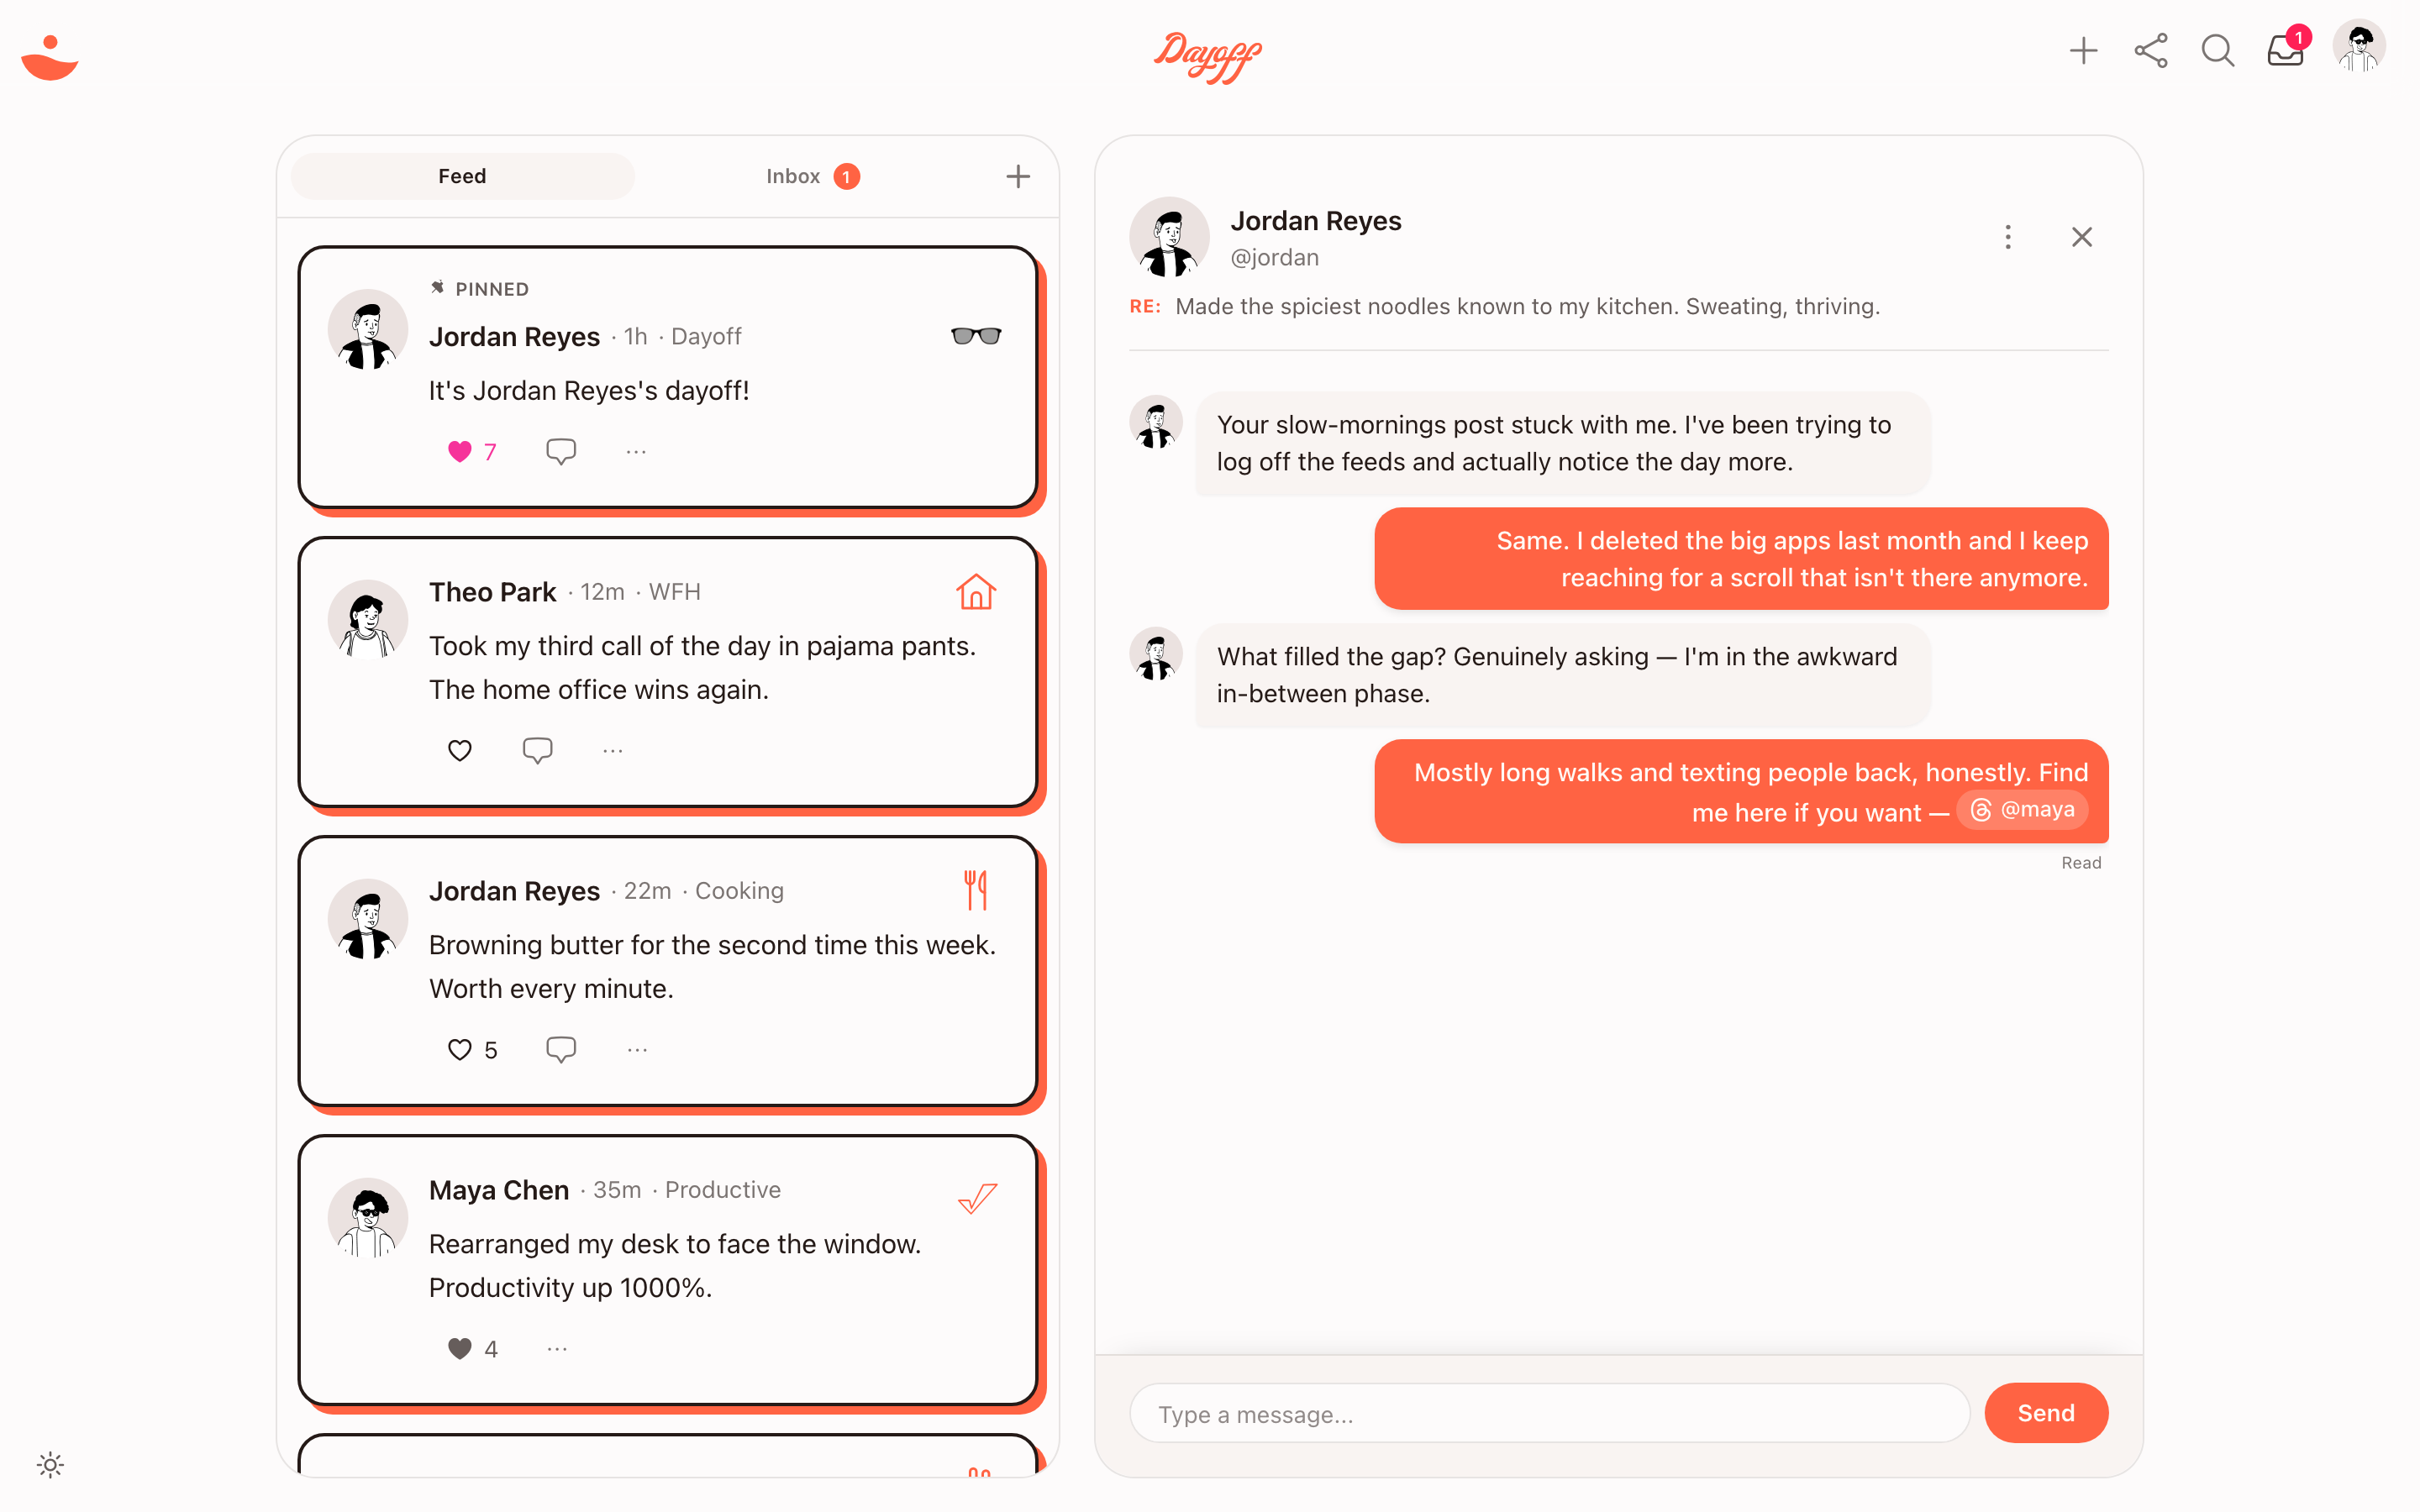Viewport: 2420px width, 1512px height.
Task: Open Jordan Reyes name on pinned post
Action: click(x=514, y=337)
